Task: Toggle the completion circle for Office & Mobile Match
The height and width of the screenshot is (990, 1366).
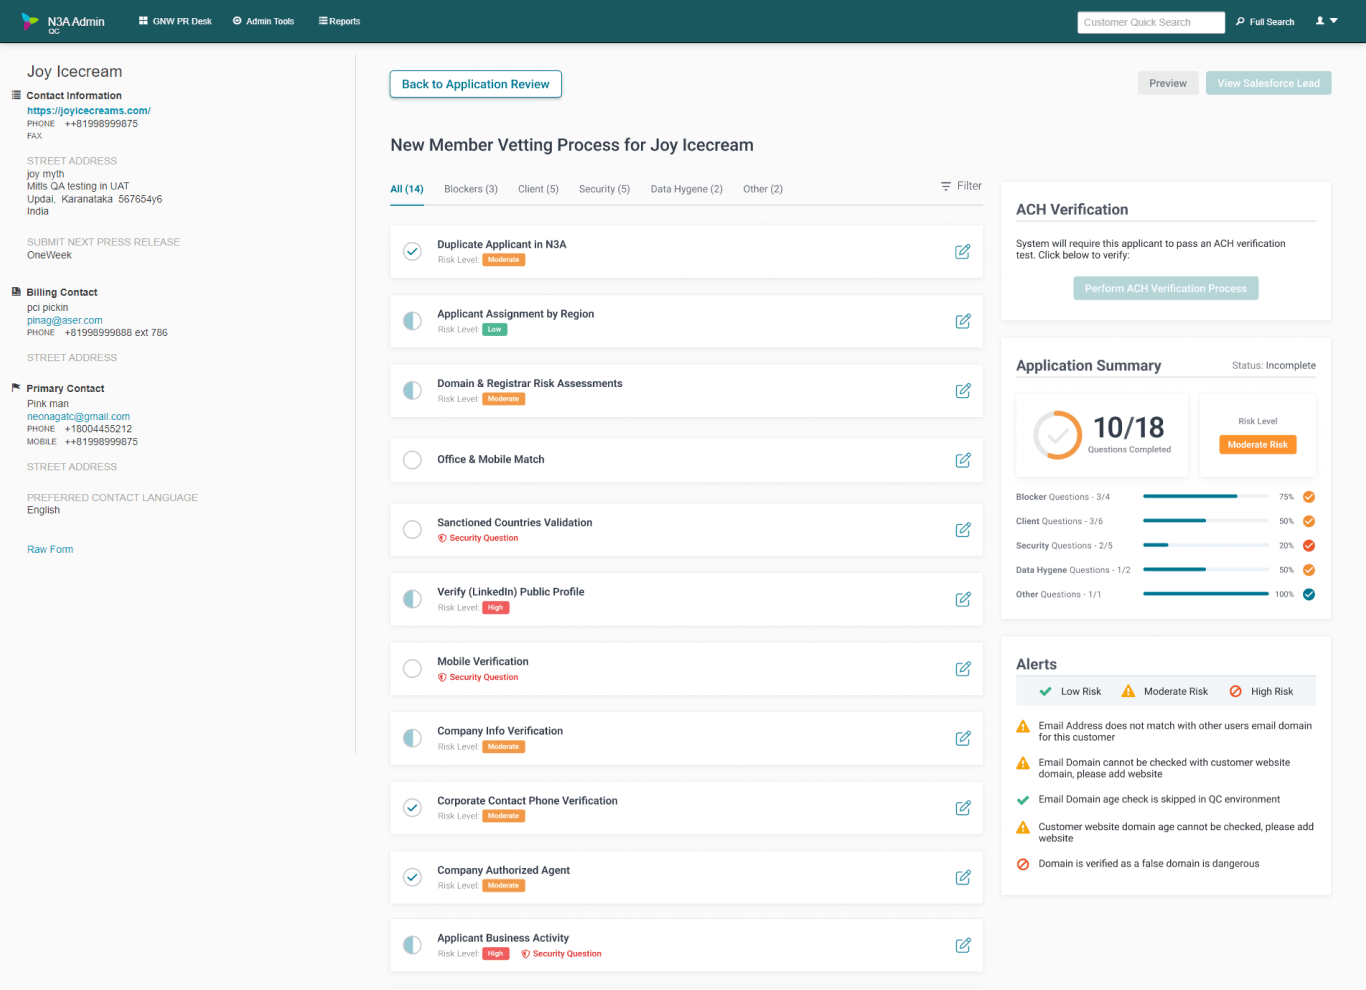Action: pyautogui.click(x=412, y=460)
